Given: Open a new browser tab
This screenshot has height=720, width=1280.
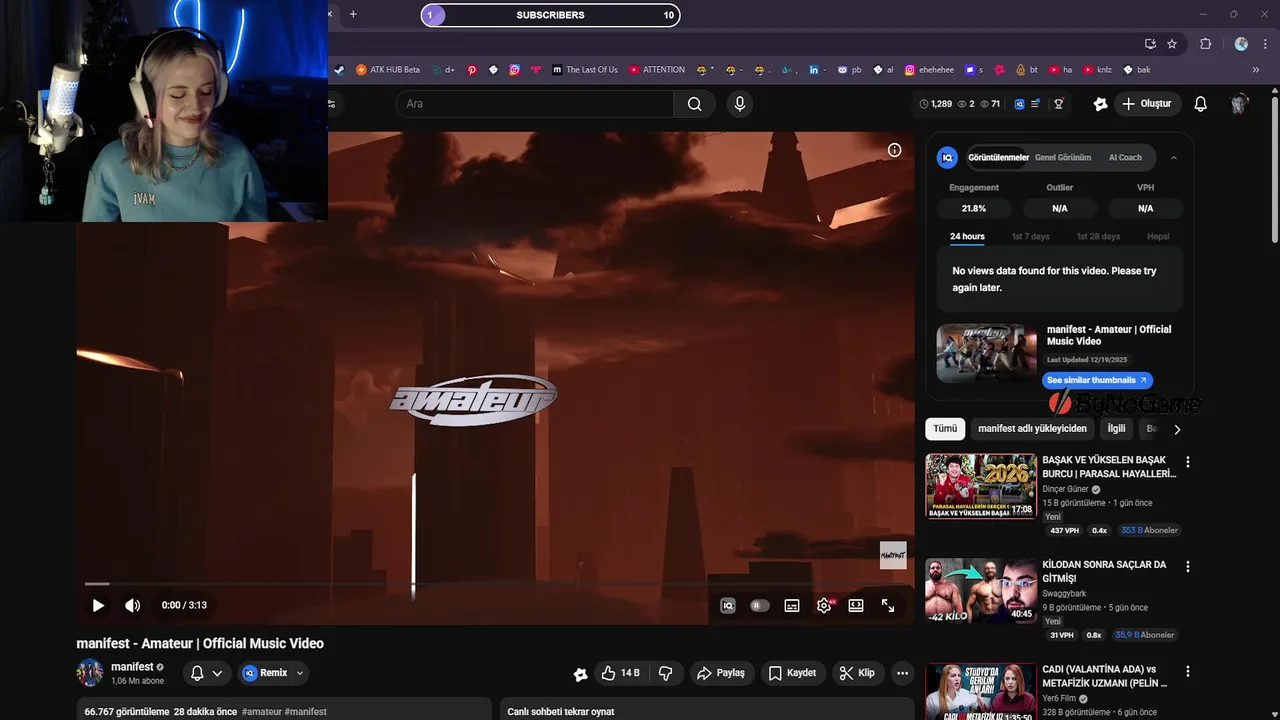Looking at the screenshot, I should pos(353,14).
